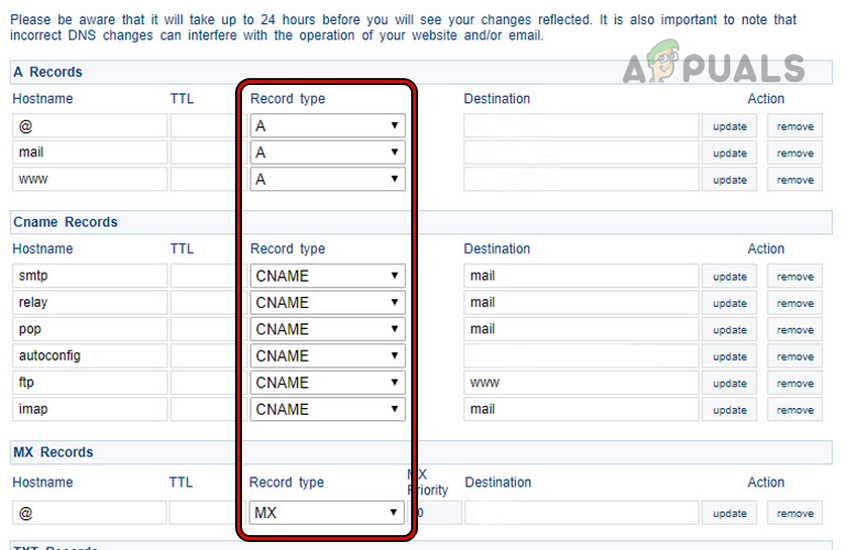Update the MX record for @
This screenshot has width=845, height=550.
730,513
